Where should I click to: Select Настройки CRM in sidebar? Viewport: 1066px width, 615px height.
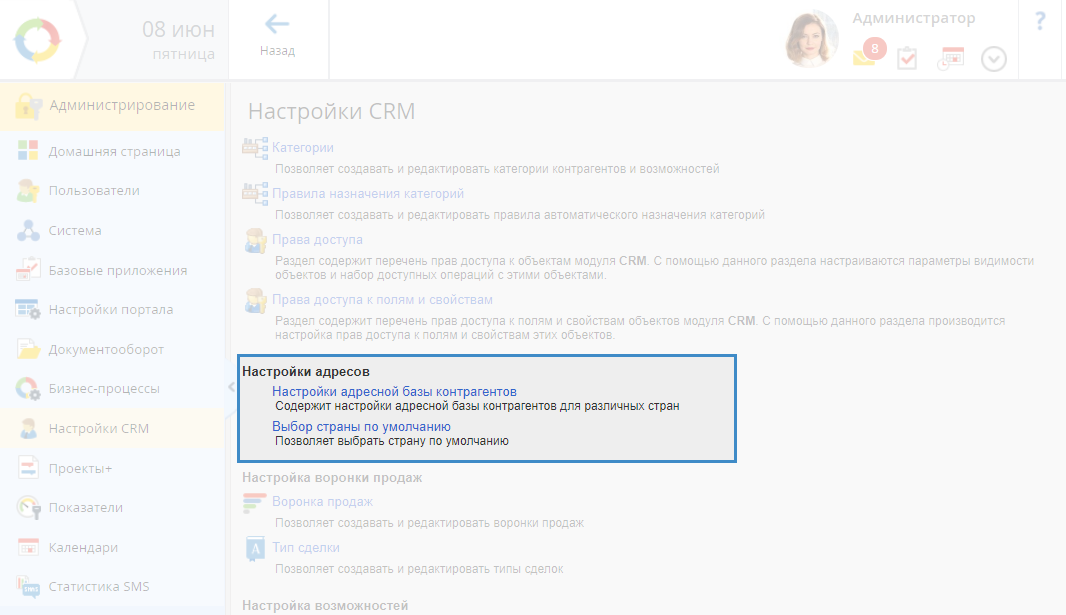112,428
